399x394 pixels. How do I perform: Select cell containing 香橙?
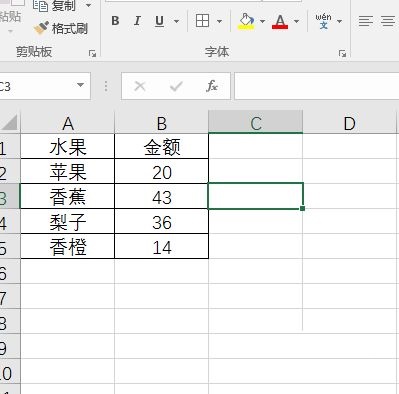[x=68, y=246]
